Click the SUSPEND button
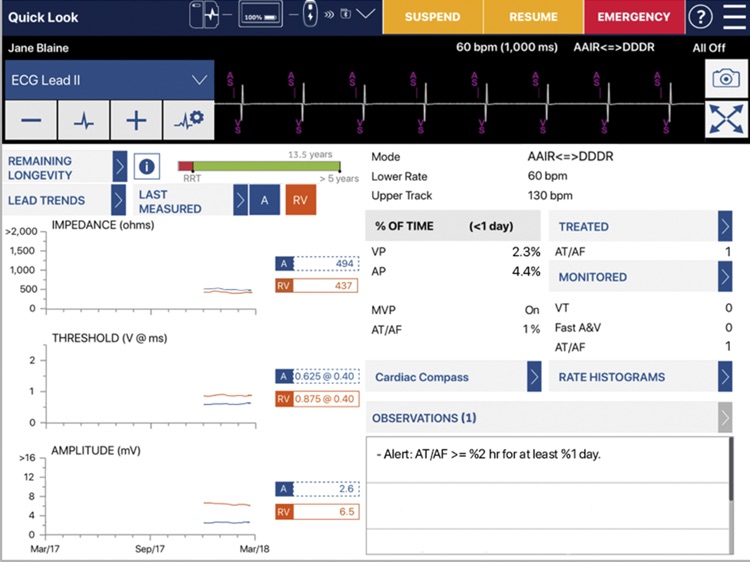 (x=432, y=17)
